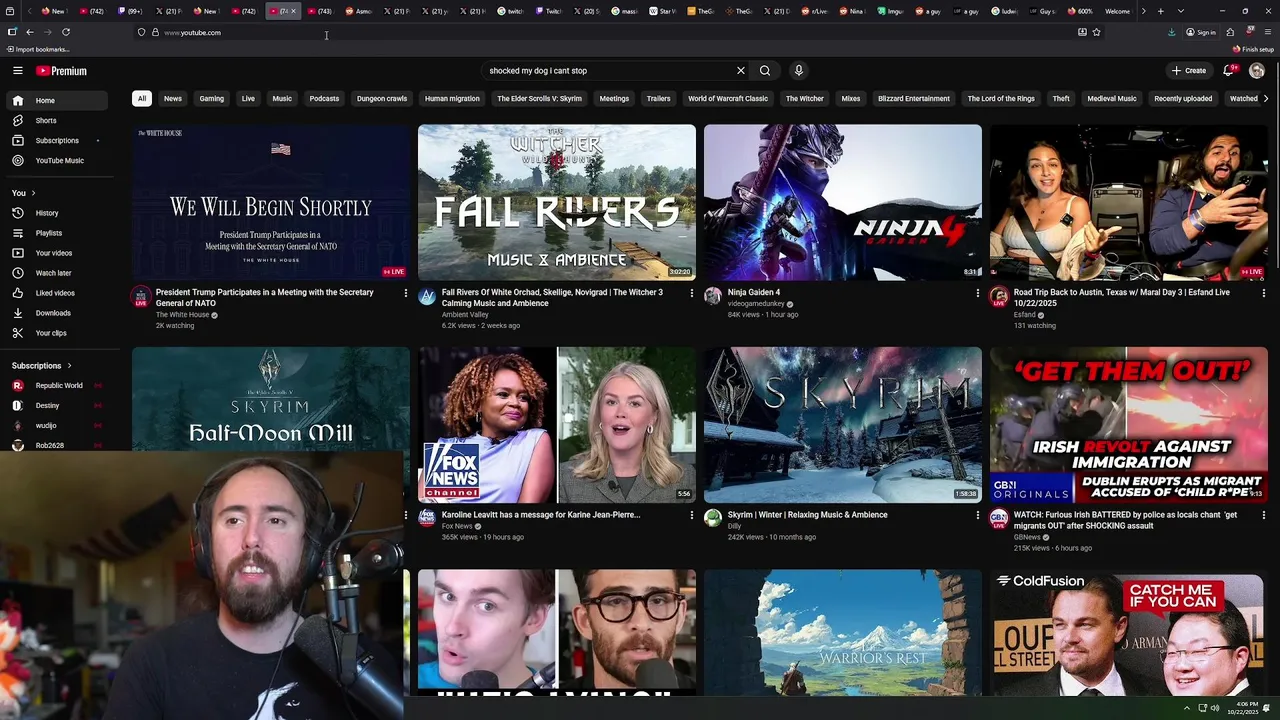The height and width of the screenshot is (720, 1280).
Task: Reload the page in browser toolbar
Action: pyautogui.click(x=66, y=32)
